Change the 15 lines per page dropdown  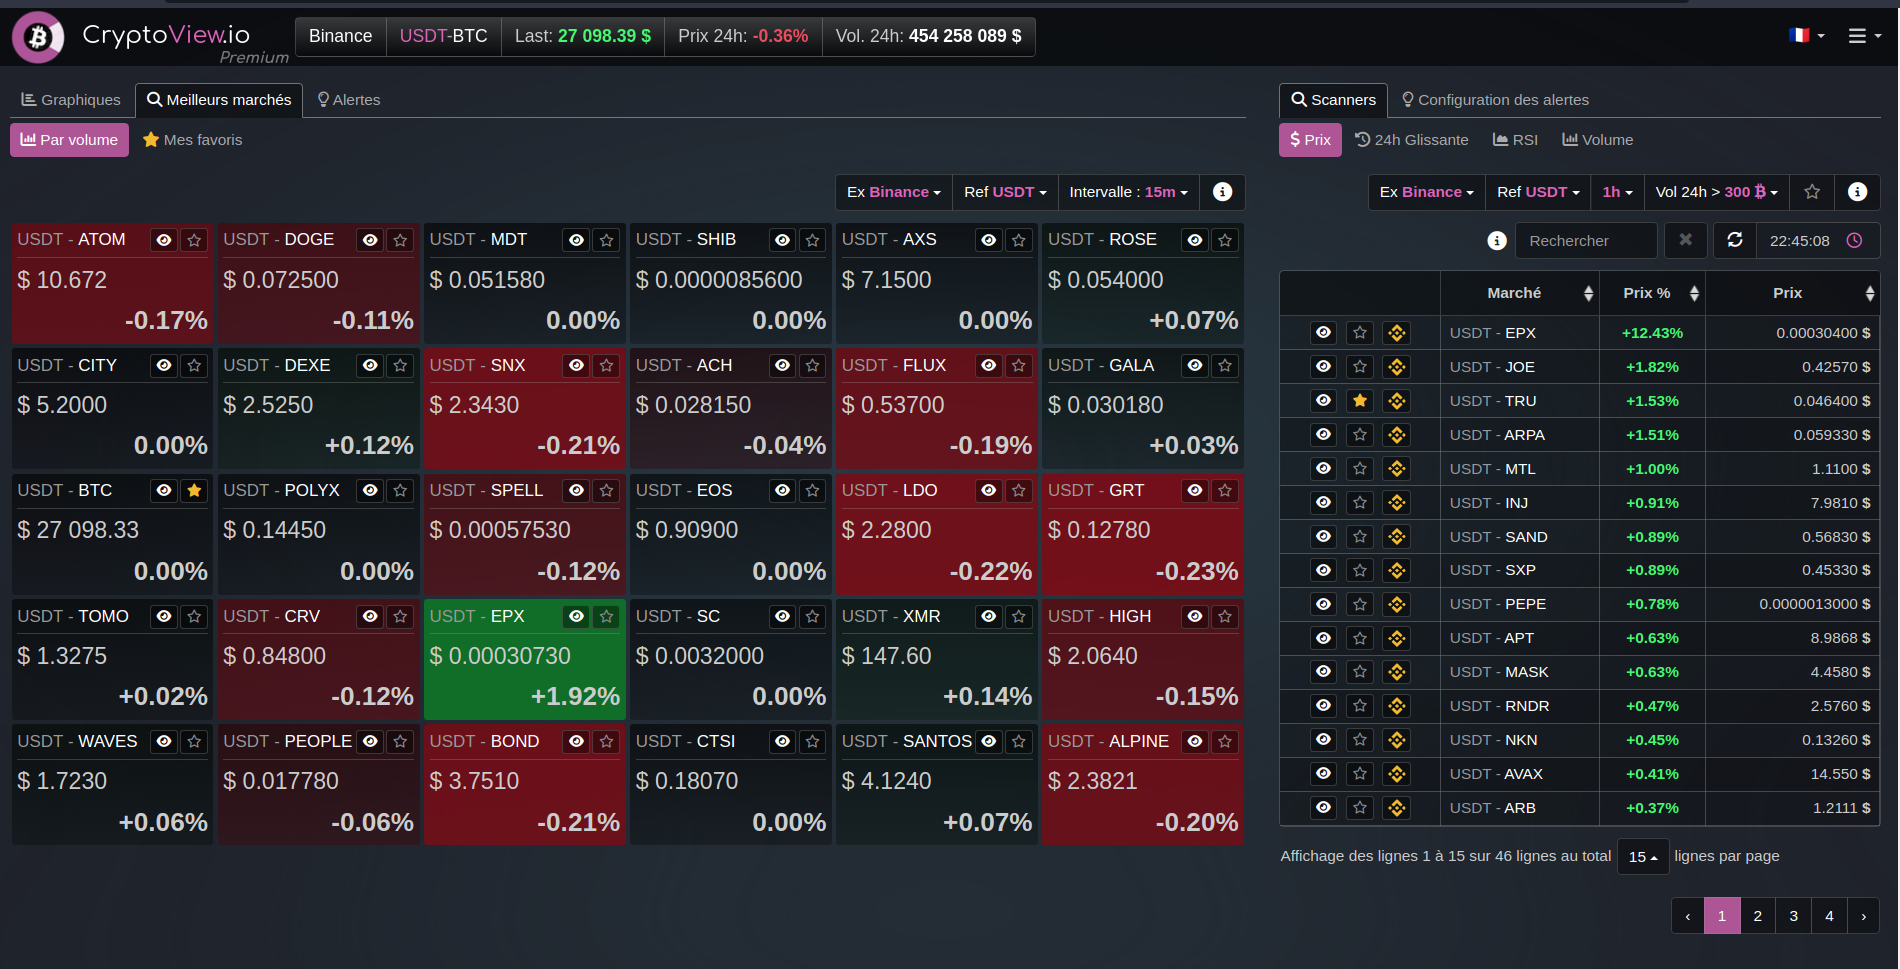pyautogui.click(x=1643, y=857)
